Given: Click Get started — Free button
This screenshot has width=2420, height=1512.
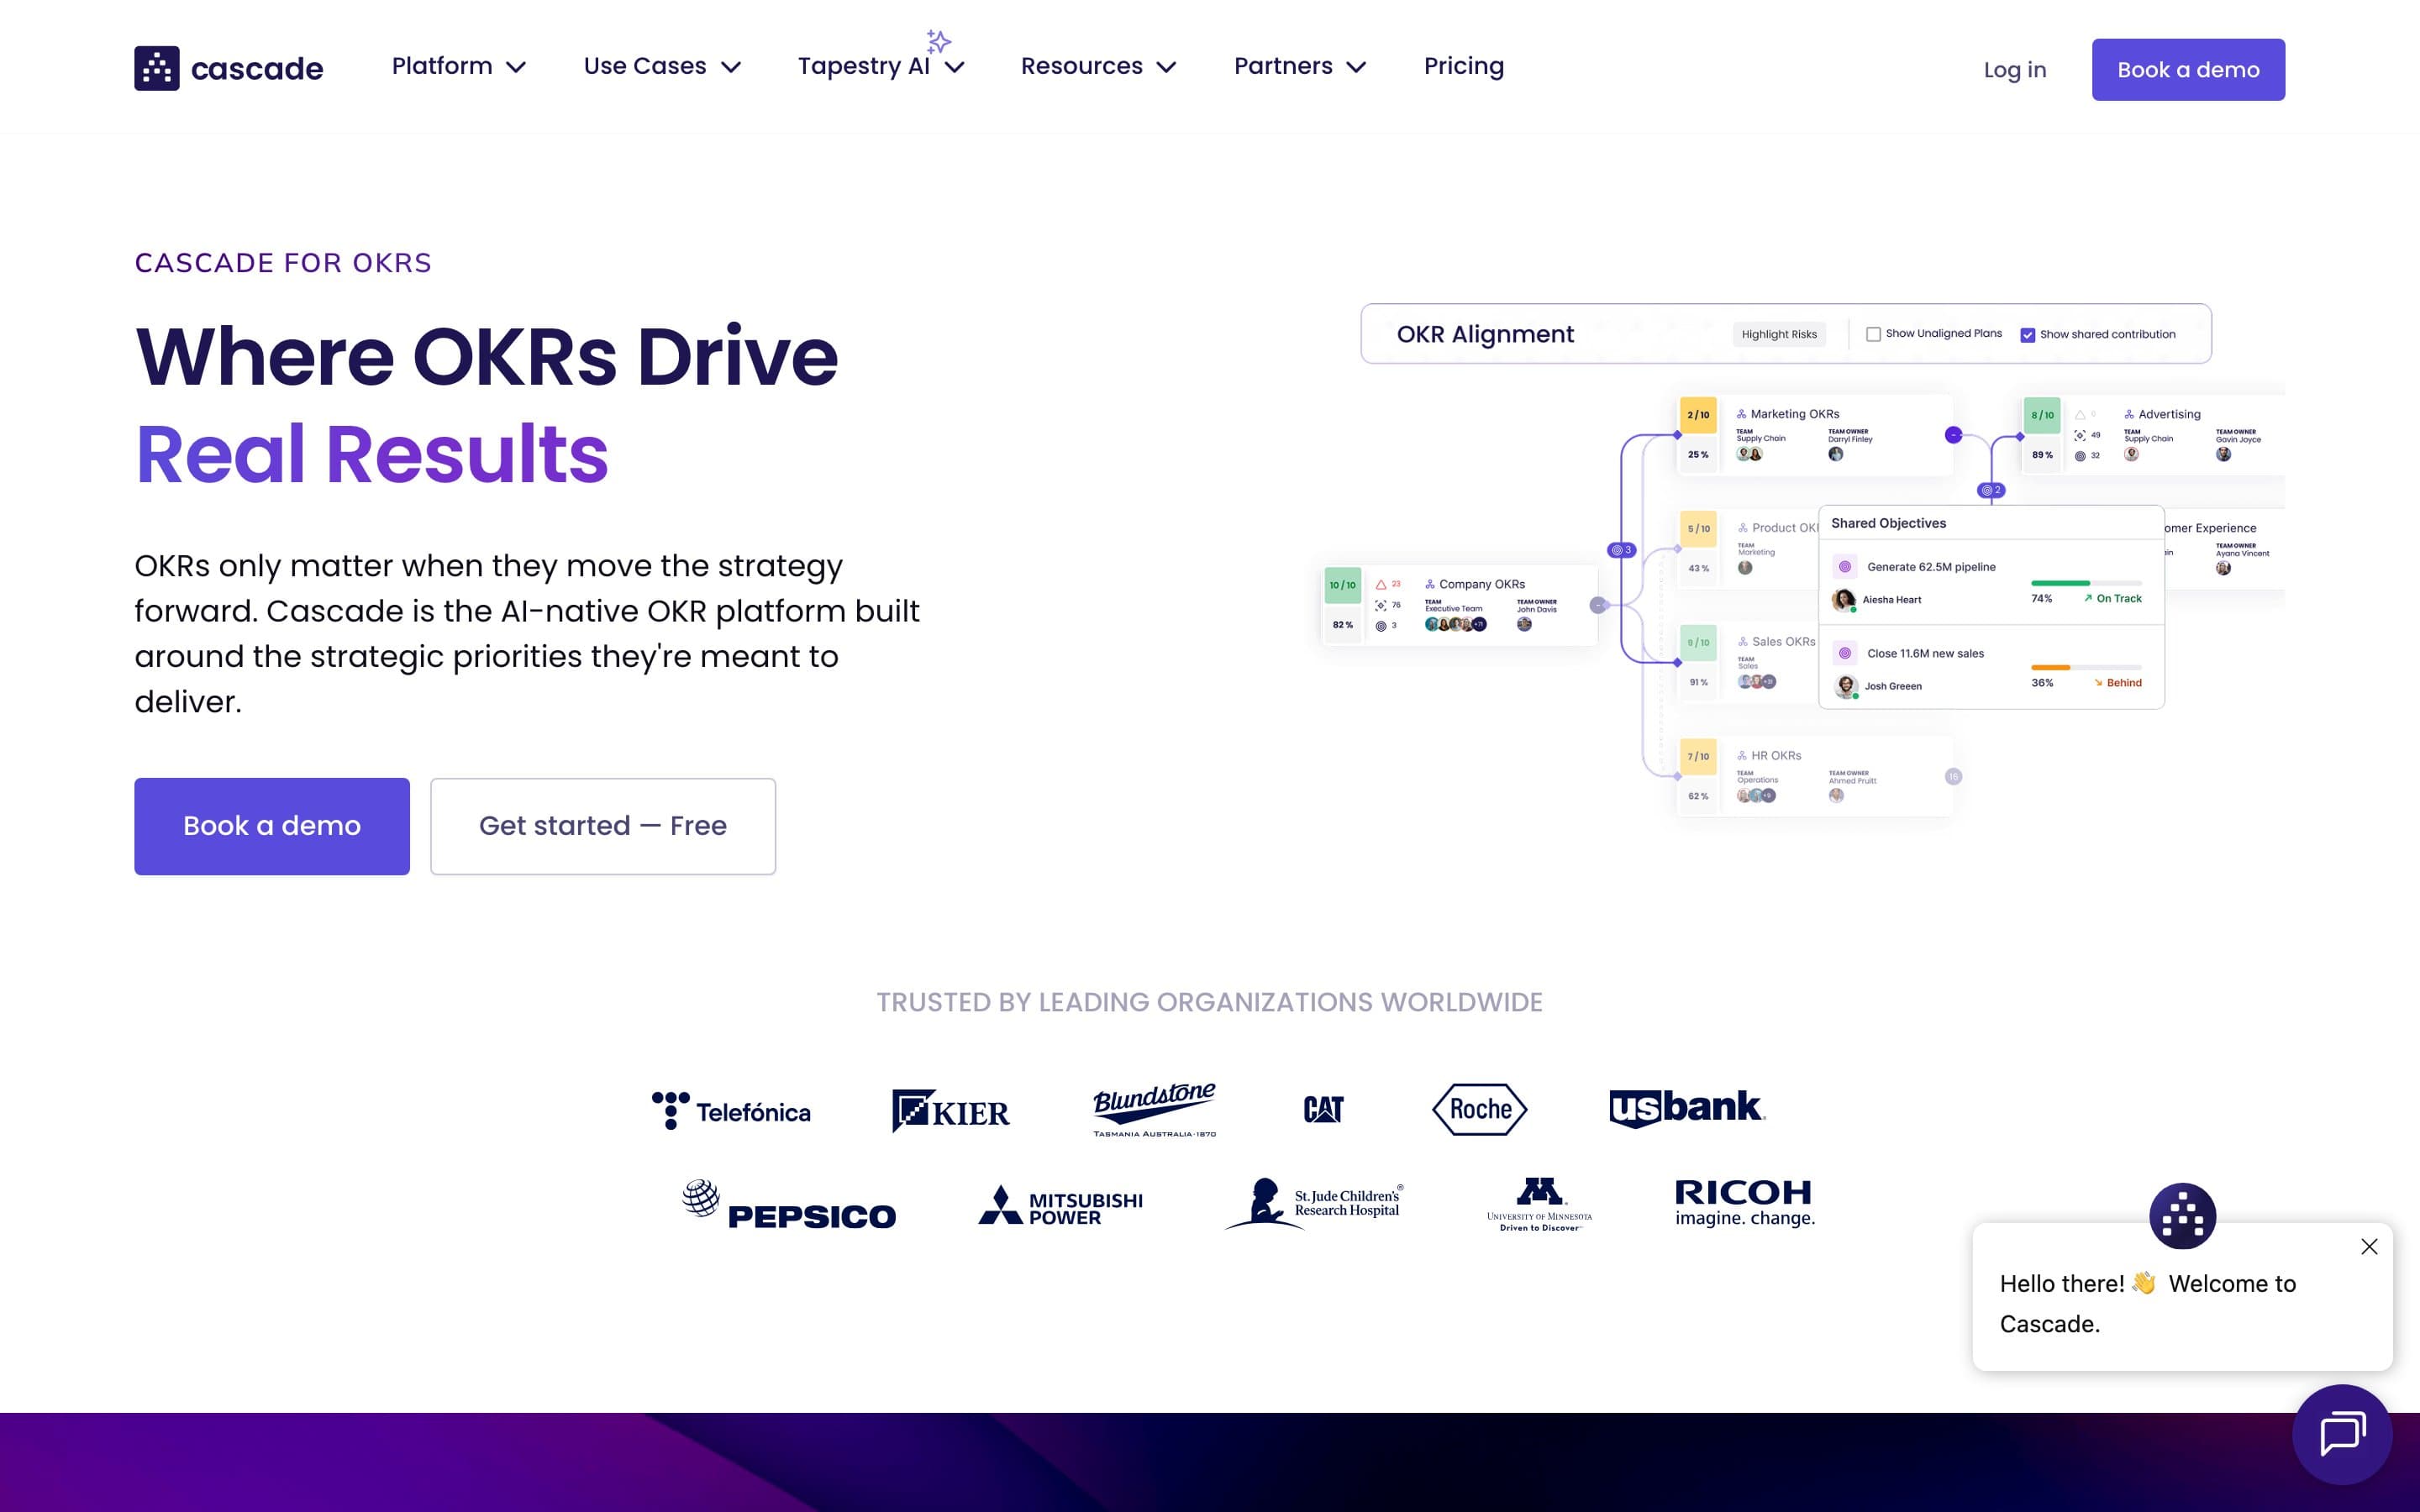Looking at the screenshot, I should (603, 826).
